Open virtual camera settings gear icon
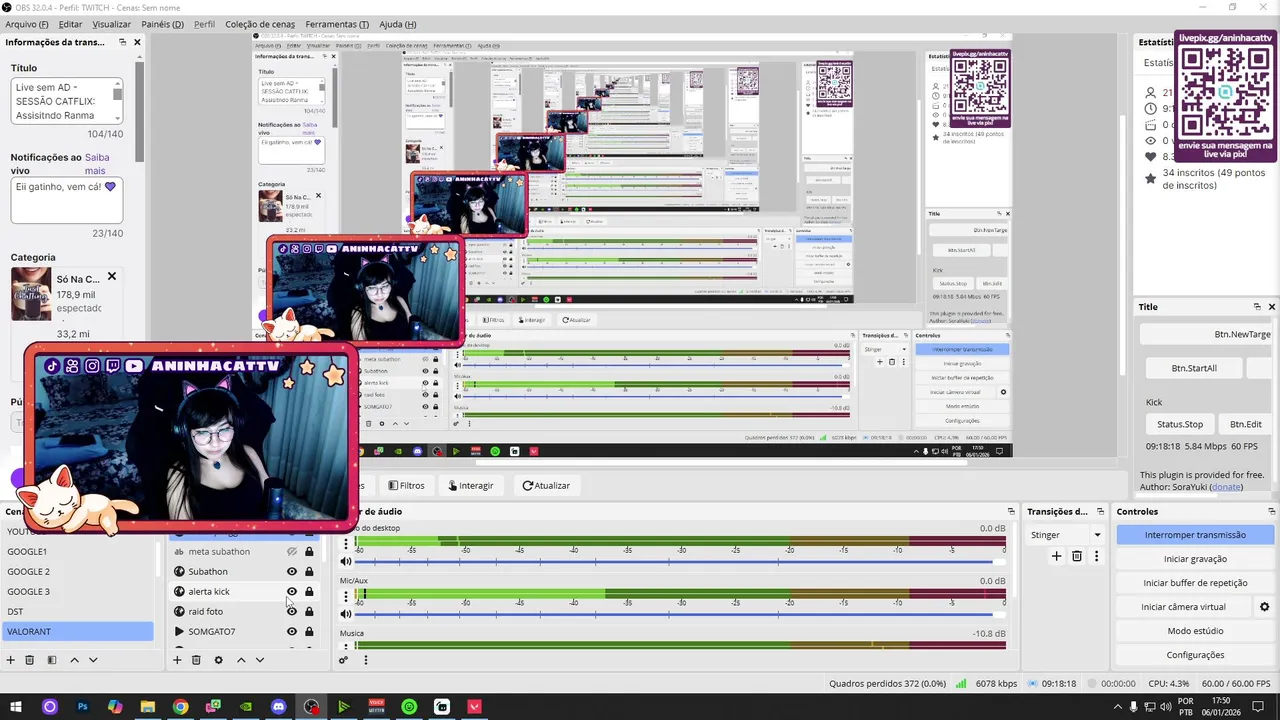 click(1264, 607)
